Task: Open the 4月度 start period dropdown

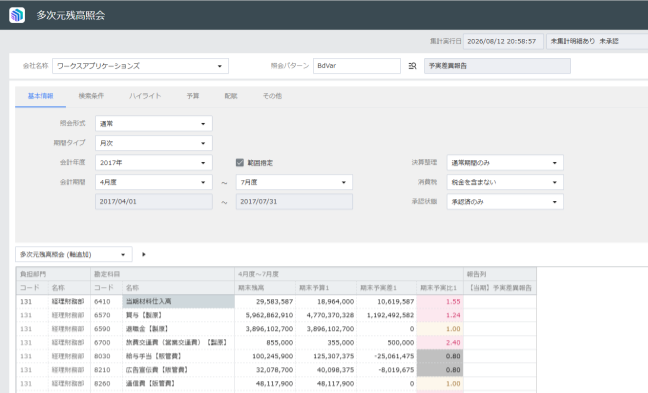Action: 154,182
